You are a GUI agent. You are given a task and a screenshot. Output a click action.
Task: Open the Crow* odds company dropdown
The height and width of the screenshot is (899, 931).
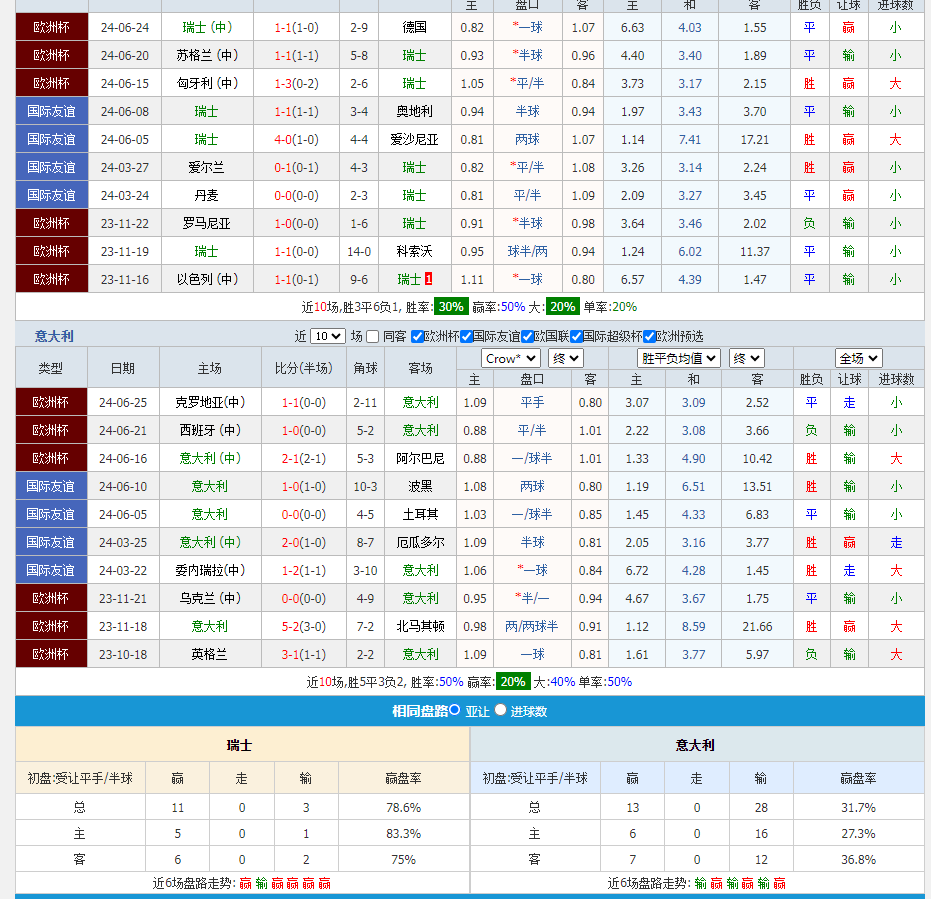pos(511,358)
